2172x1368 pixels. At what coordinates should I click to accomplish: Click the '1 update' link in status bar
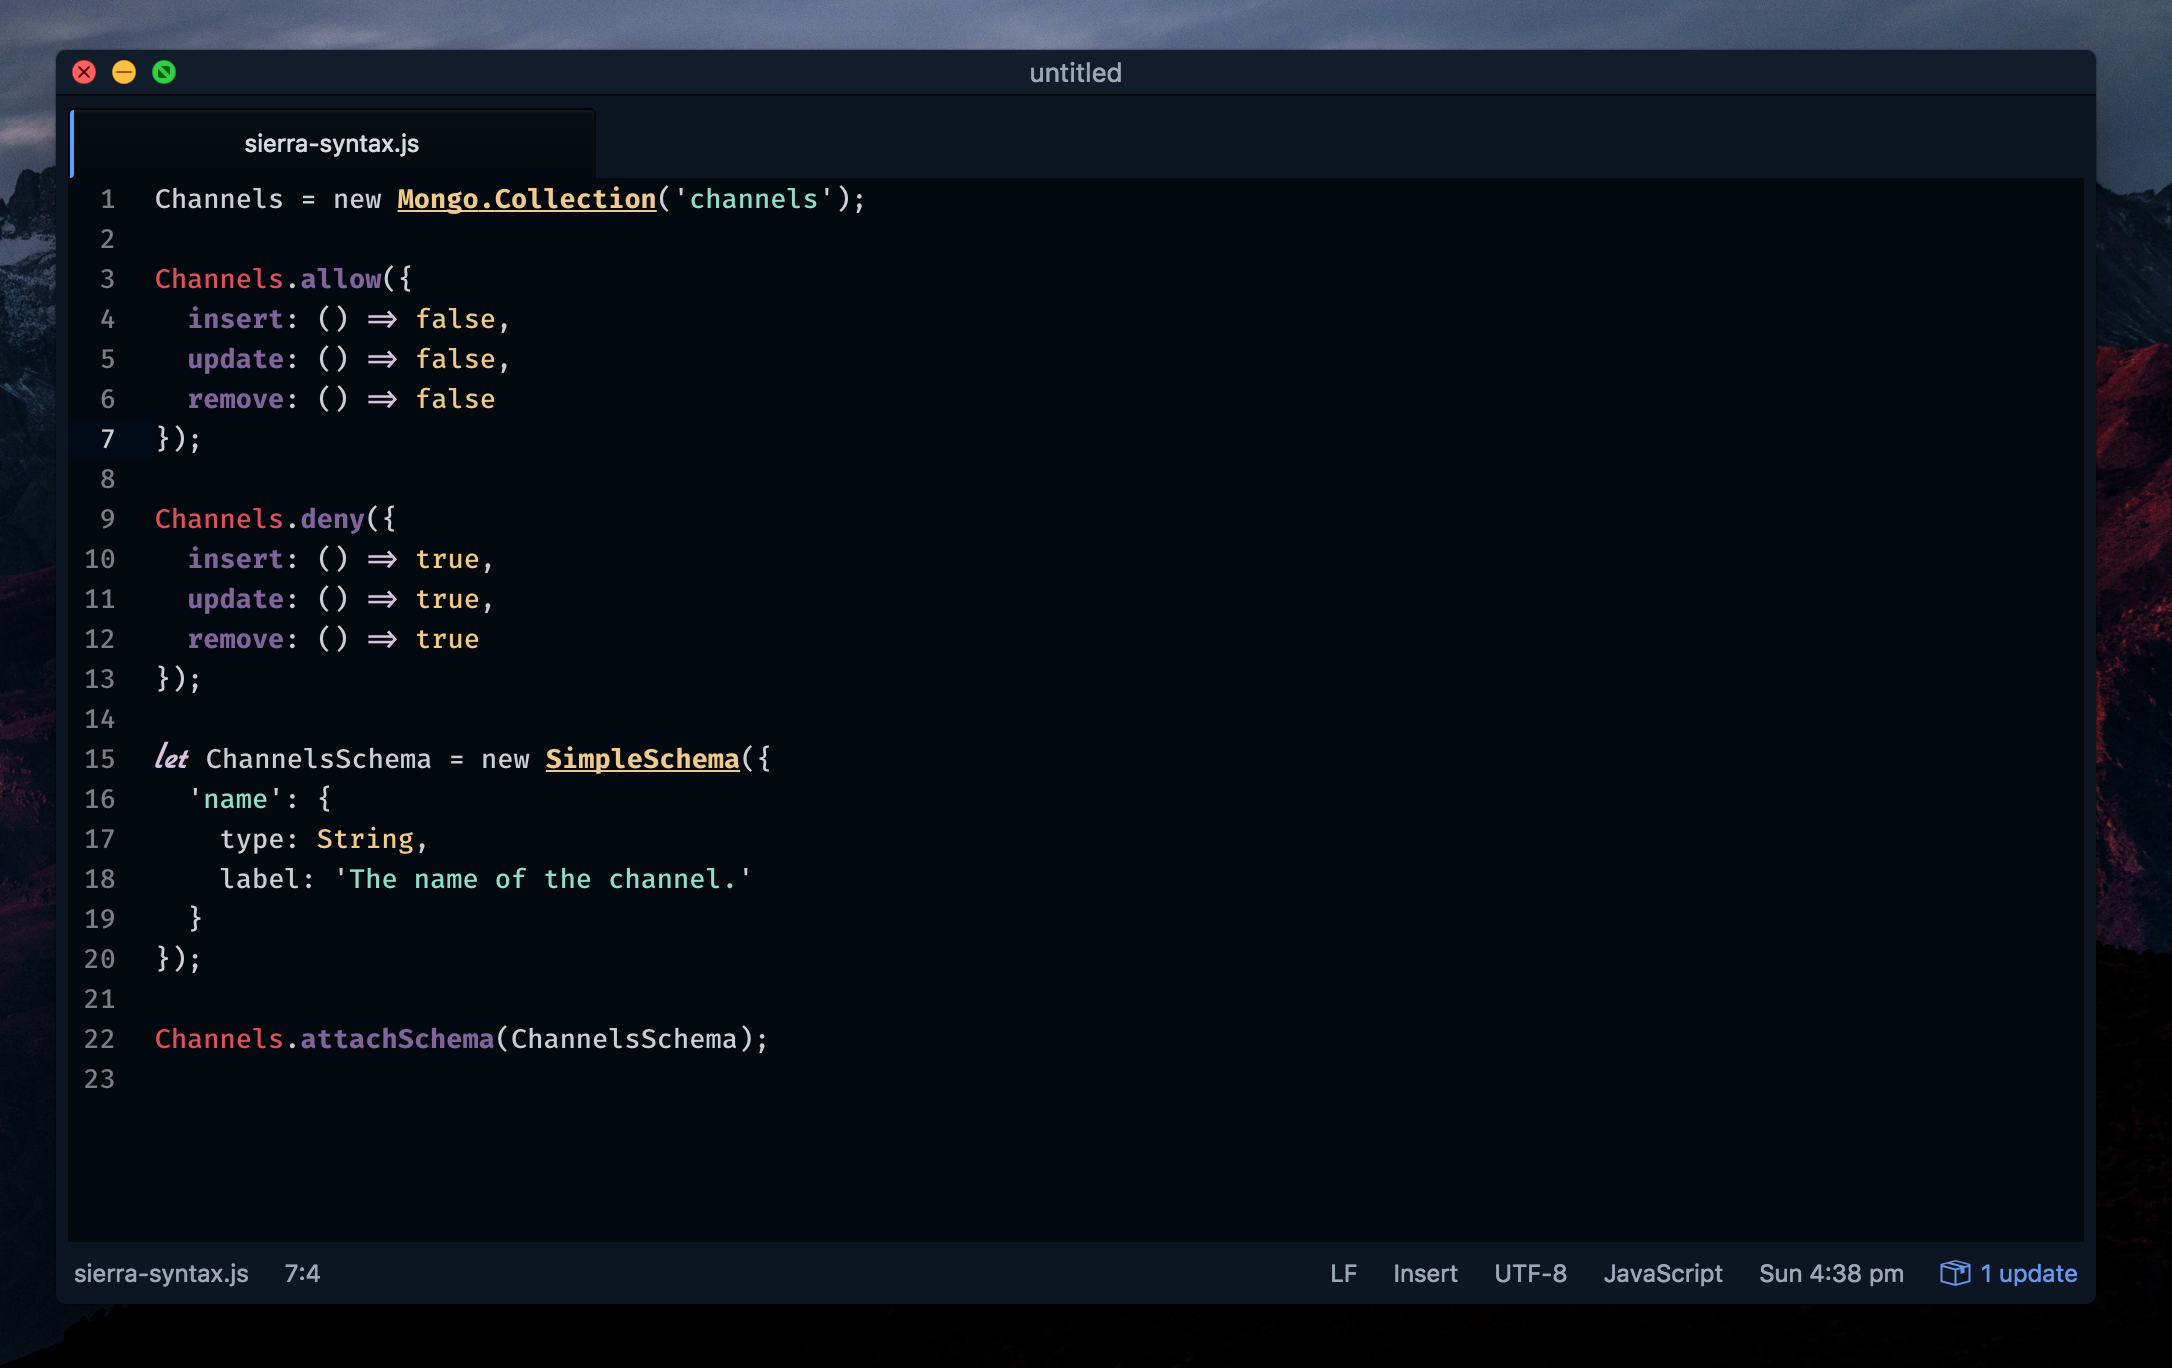pyautogui.click(x=2028, y=1273)
